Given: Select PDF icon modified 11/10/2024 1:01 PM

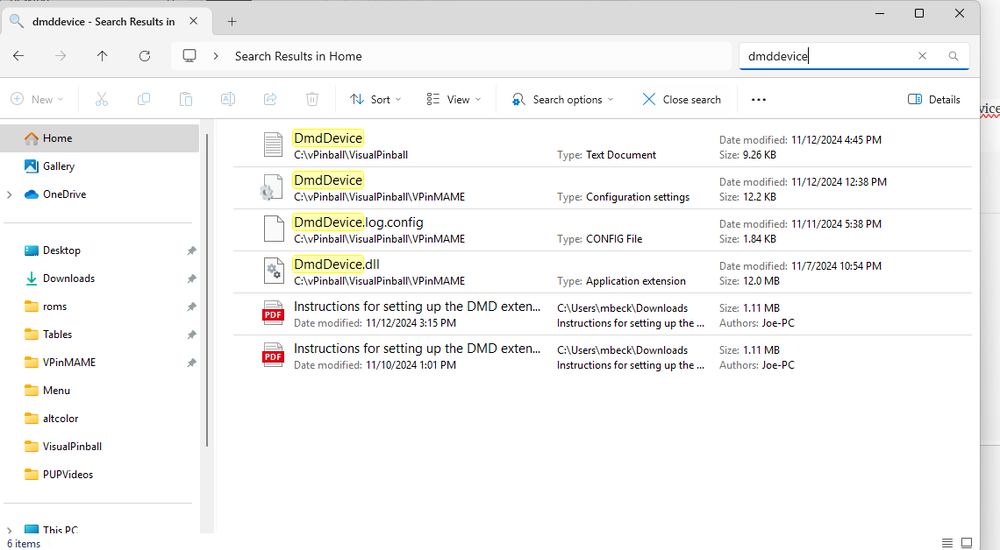Looking at the screenshot, I should pyautogui.click(x=273, y=355).
